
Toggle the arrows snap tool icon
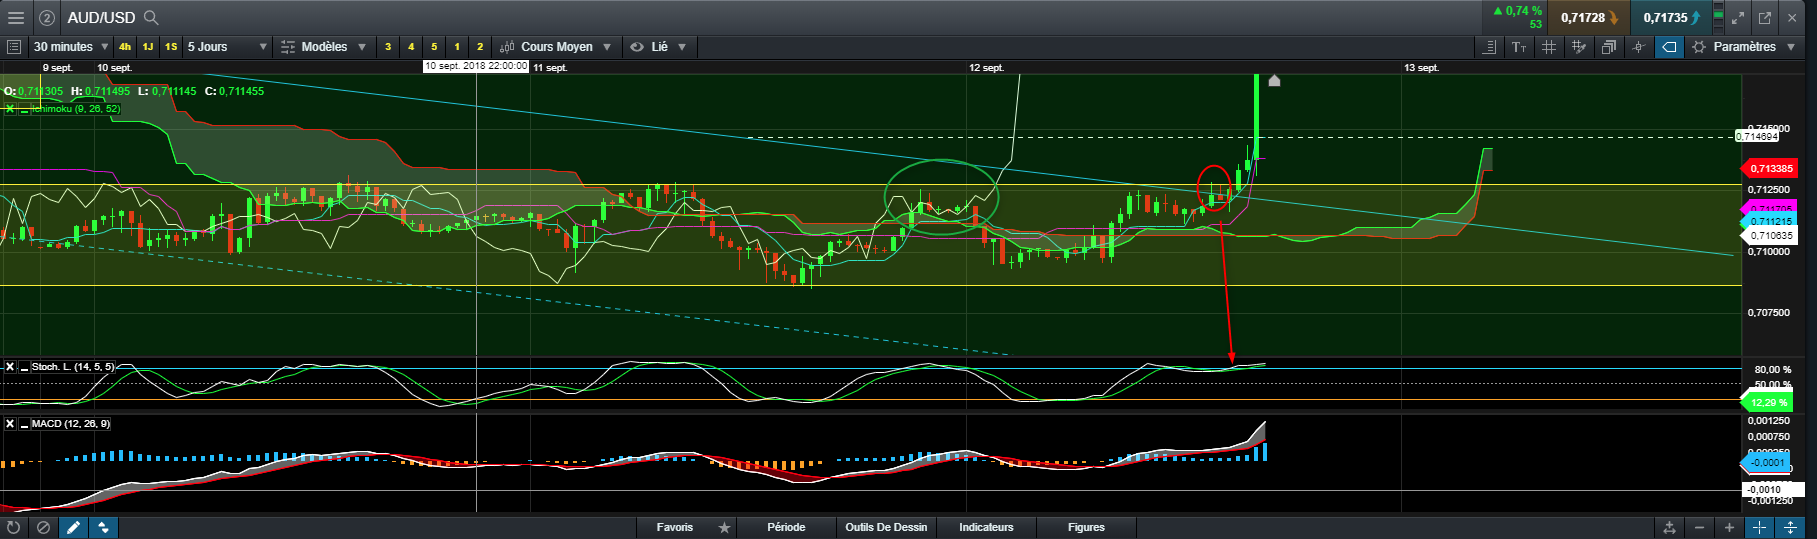point(103,527)
